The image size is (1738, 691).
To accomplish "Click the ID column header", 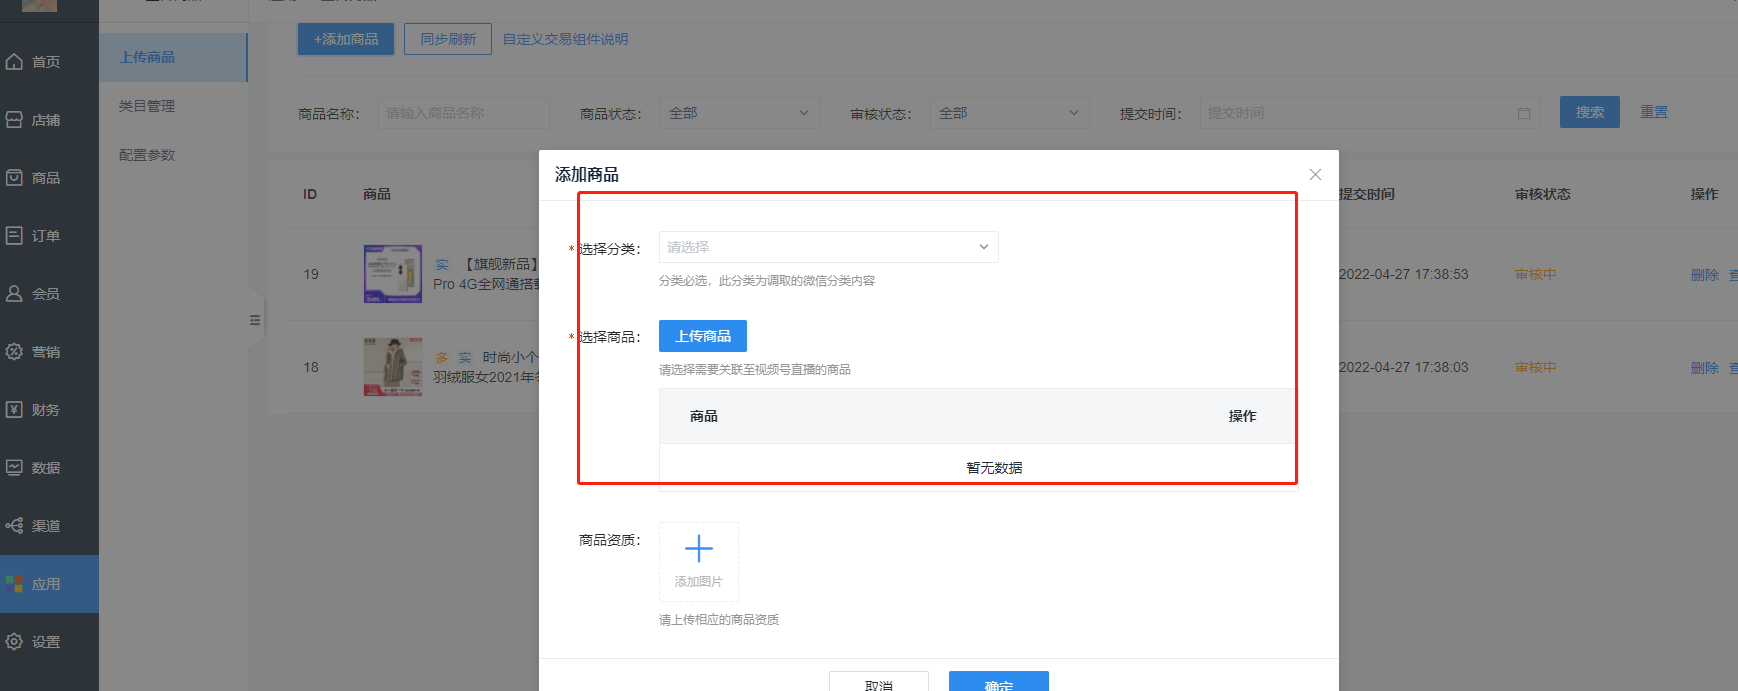I will pos(310,194).
